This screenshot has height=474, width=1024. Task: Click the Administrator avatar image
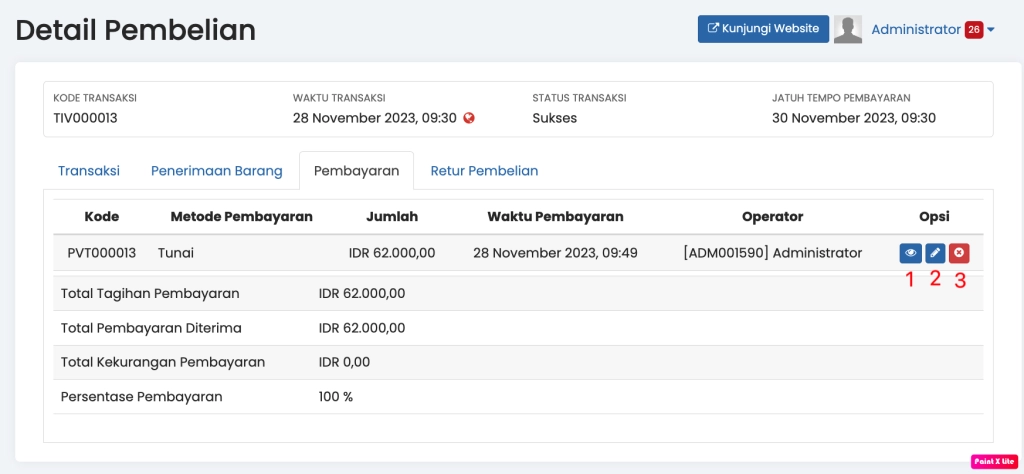848,29
